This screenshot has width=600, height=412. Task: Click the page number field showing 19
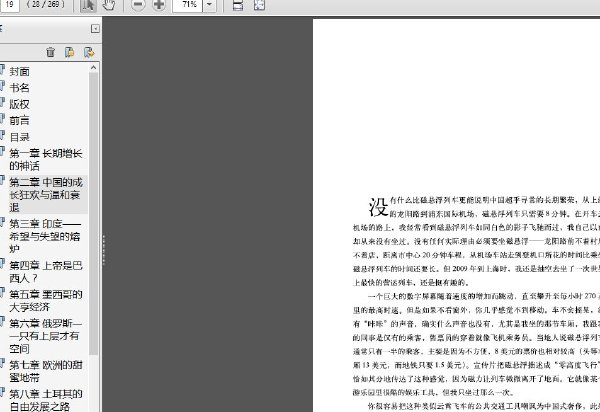point(10,5)
